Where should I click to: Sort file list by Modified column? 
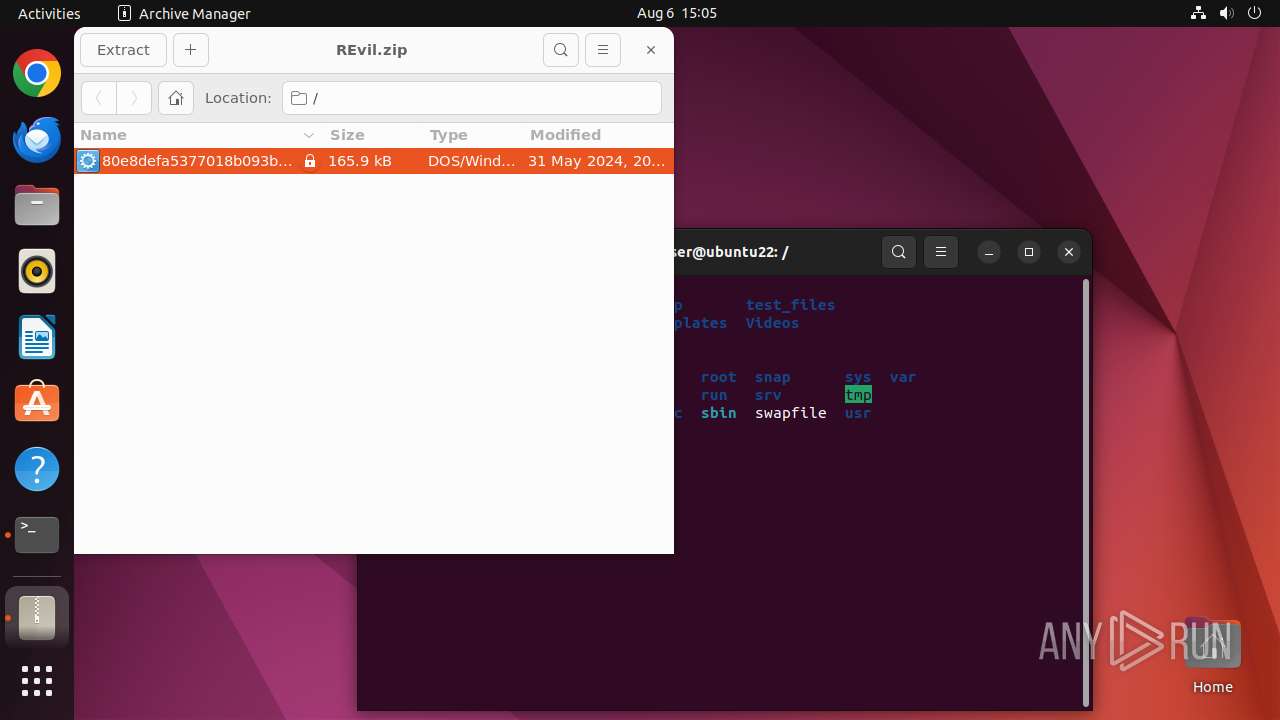pyautogui.click(x=597, y=135)
